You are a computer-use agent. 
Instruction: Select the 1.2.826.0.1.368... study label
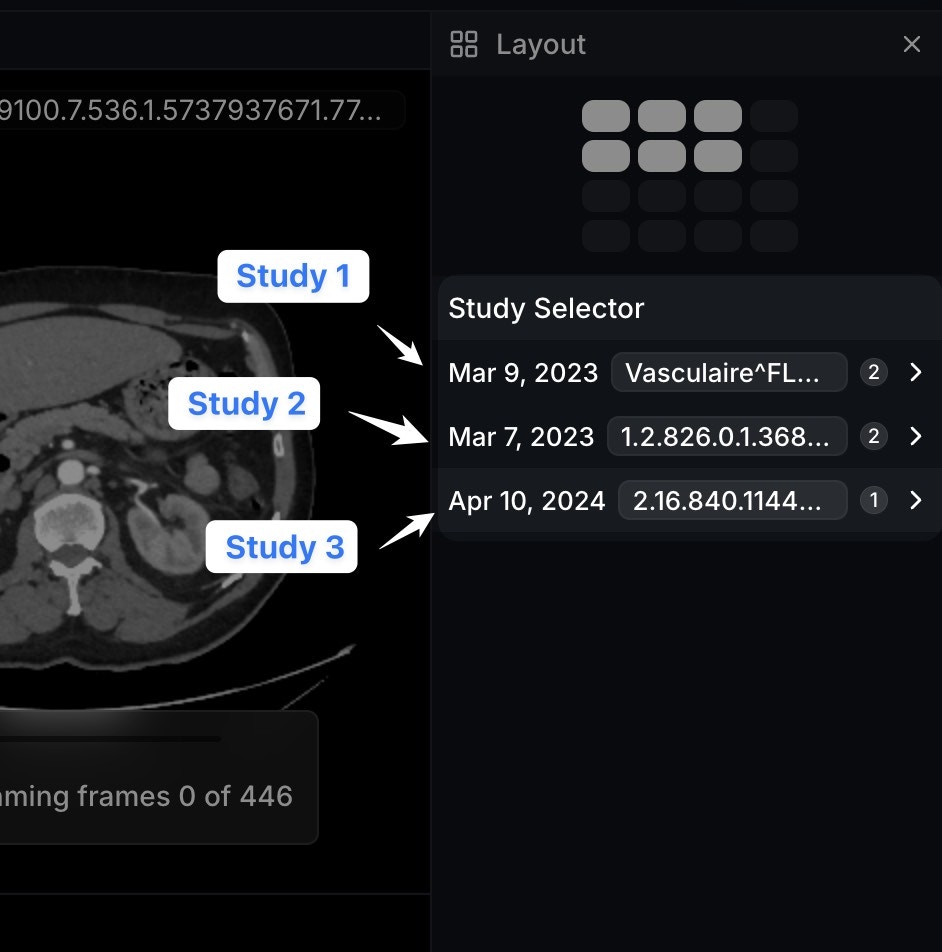click(727, 436)
